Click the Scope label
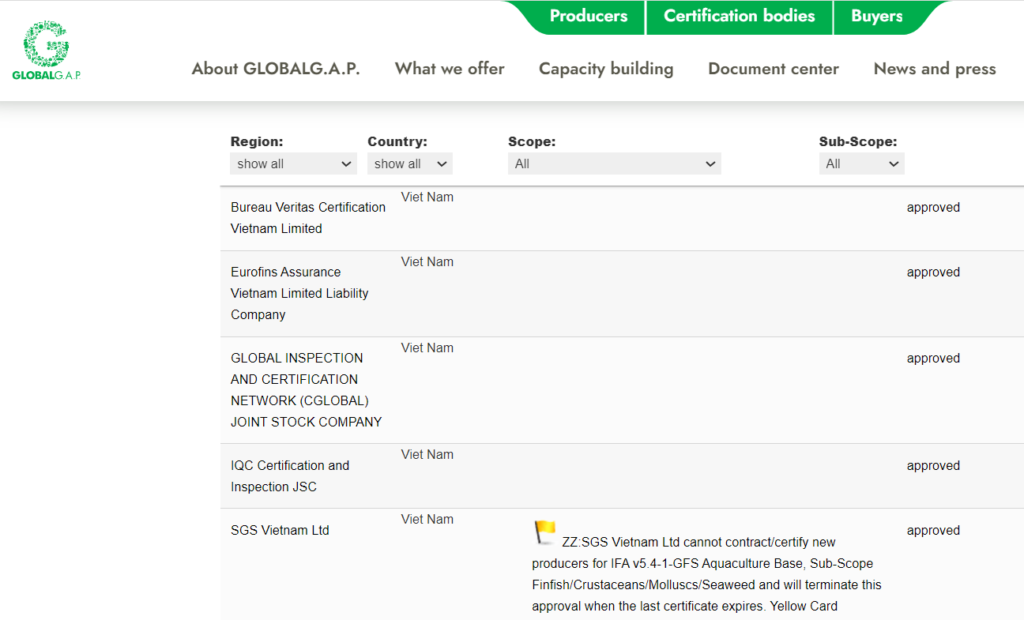Image resolution: width=1024 pixels, height=620 pixels. (x=532, y=141)
